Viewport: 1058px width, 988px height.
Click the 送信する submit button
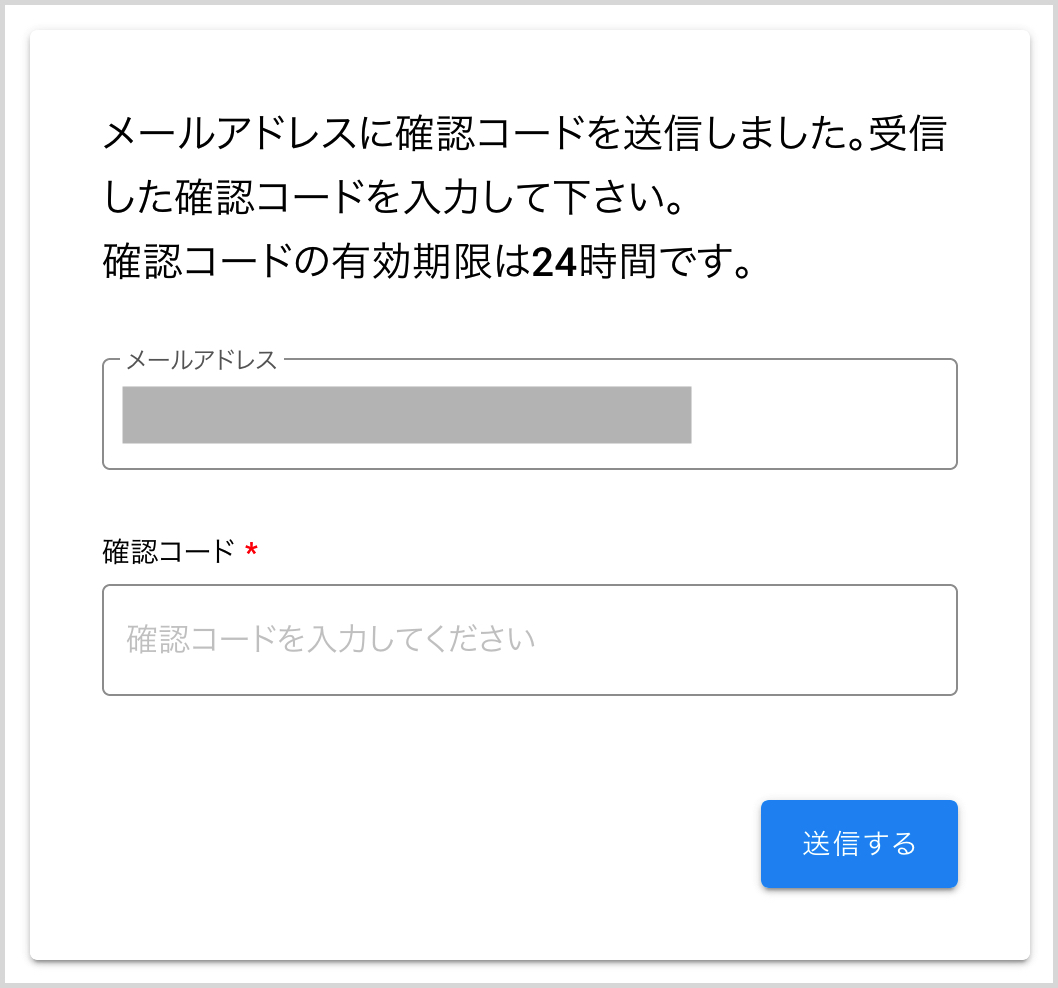(859, 844)
